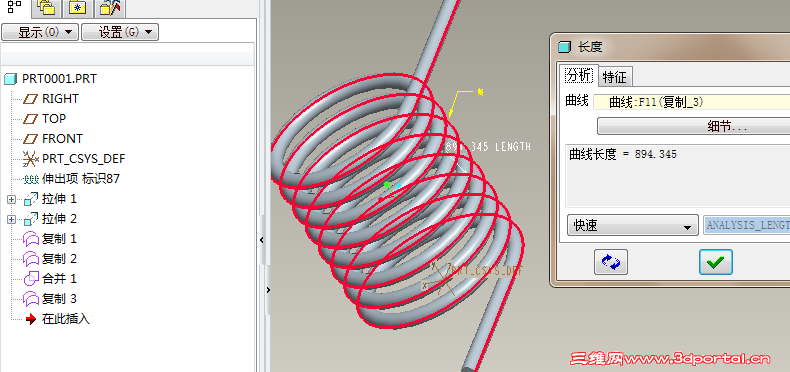The image size is (790, 372).
Task: Click the PRT_CSYS_DEF label in viewport
Action: pos(488,271)
